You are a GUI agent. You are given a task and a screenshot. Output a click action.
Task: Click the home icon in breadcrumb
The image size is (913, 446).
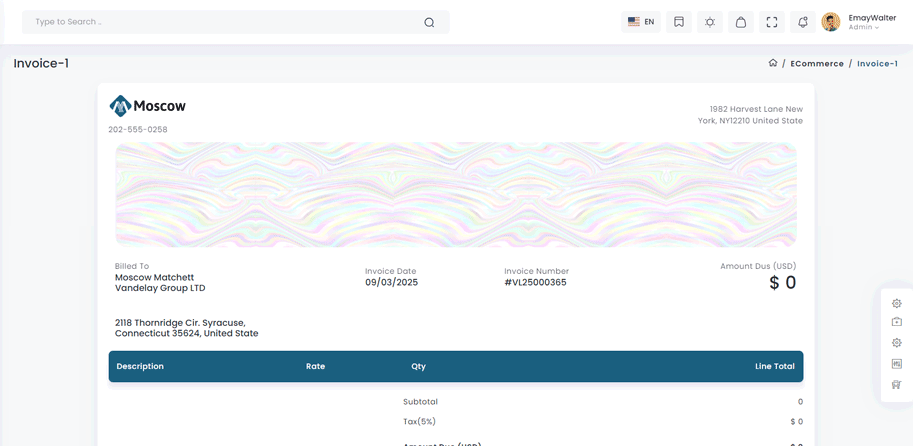pyautogui.click(x=773, y=63)
